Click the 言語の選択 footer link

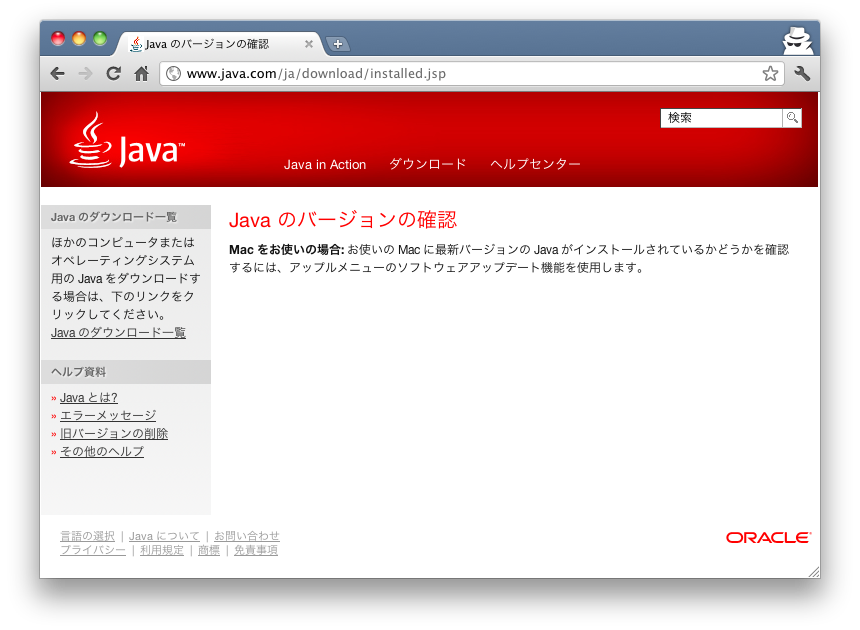[x=88, y=536]
